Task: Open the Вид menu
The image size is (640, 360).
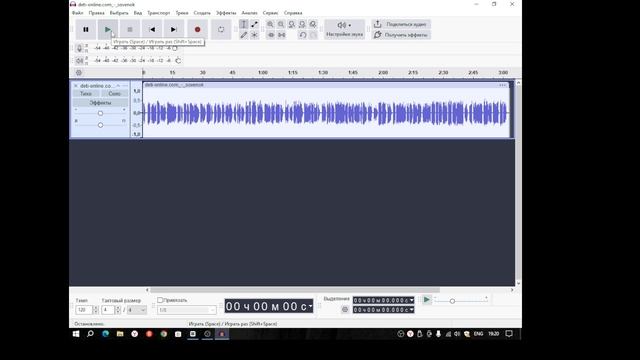Action: coord(138,13)
